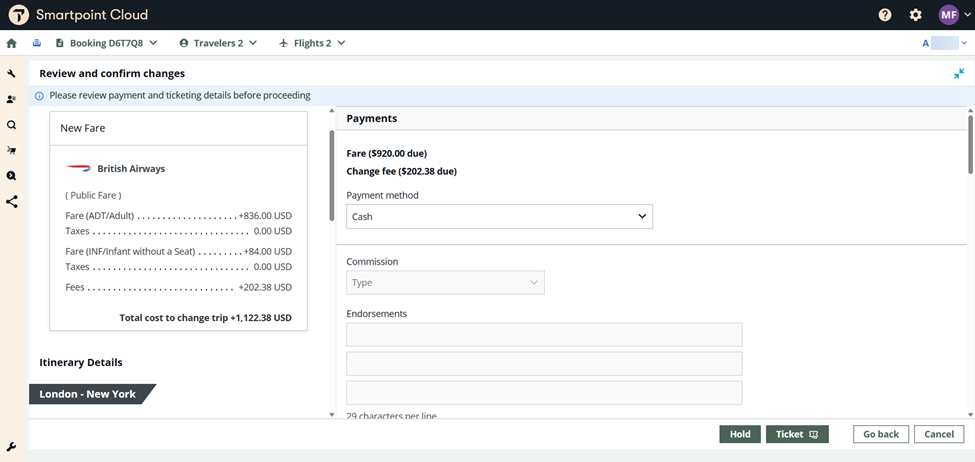Image resolution: width=975 pixels, height=462 pixels.
Task: Click the Hold button
Action: tap(739, 434)
